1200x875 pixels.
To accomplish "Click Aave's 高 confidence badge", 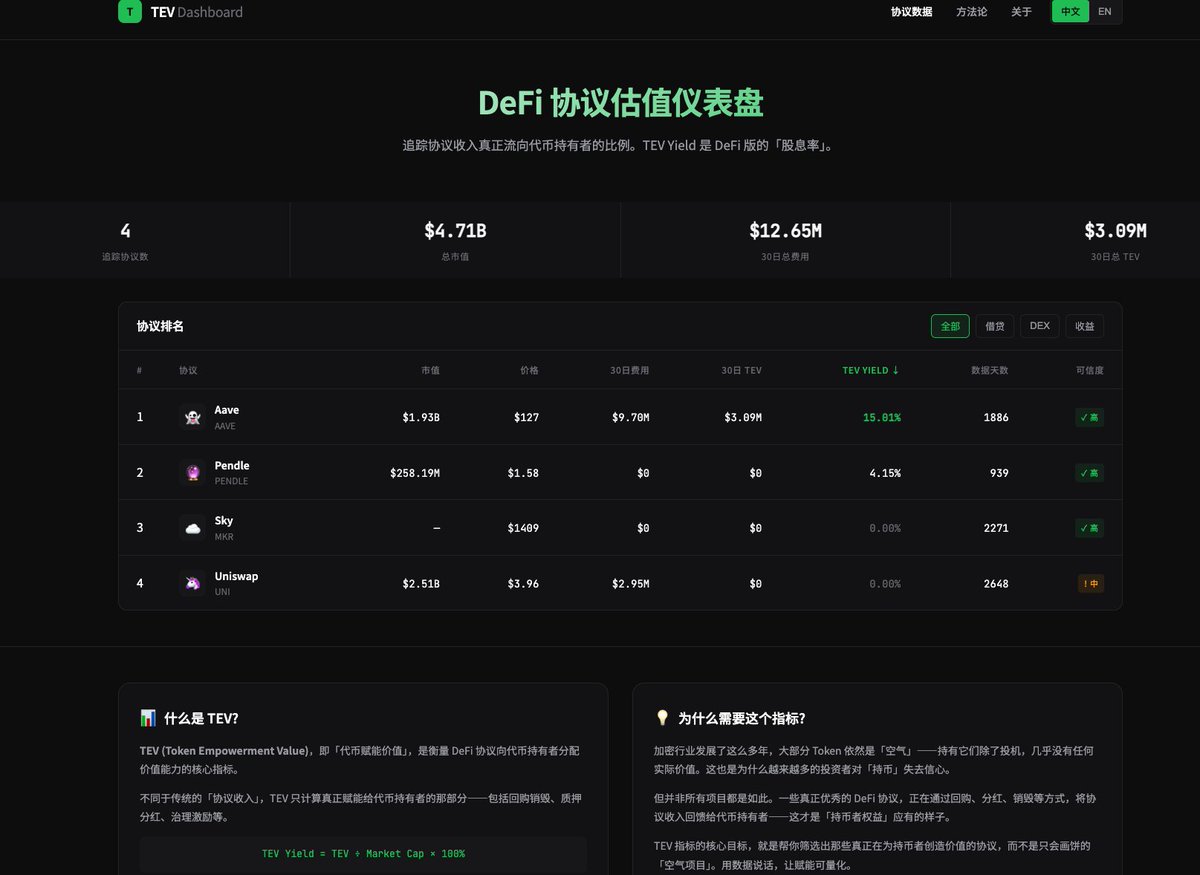I will coord(1090,418).
